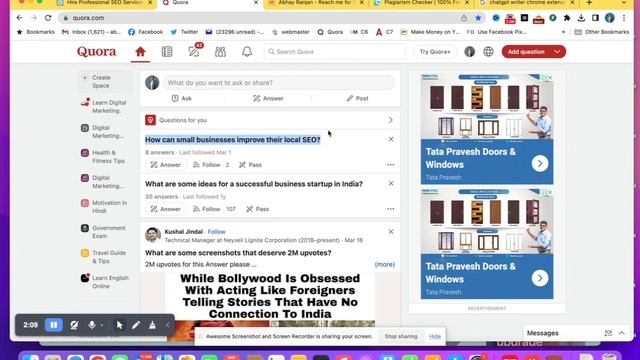Dismiss business startup question with X
The image size is (640, 360).
[x=391, y=184]
